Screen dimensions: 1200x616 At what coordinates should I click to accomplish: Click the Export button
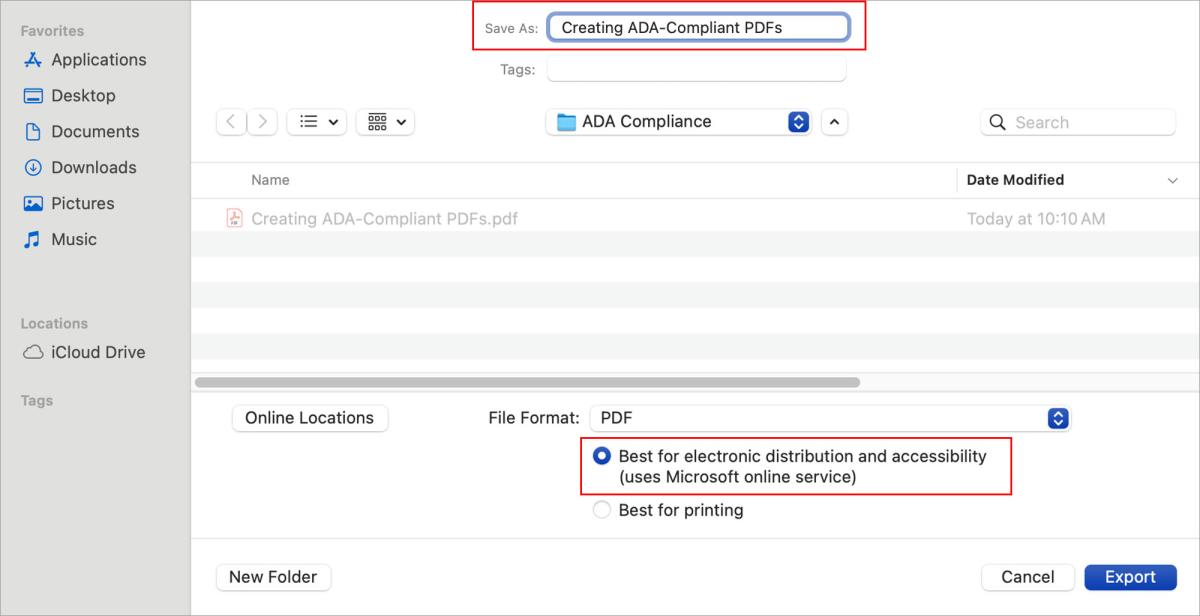(x=1130, y=577)
